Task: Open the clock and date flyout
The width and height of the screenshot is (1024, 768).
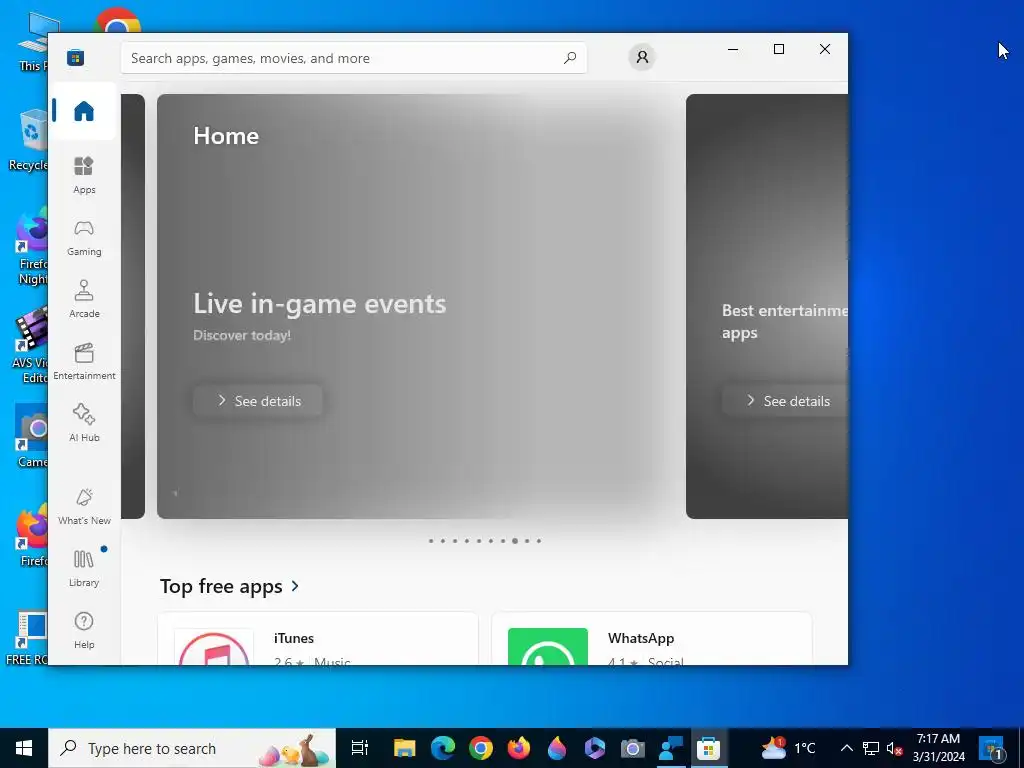Action: point(938,748)
